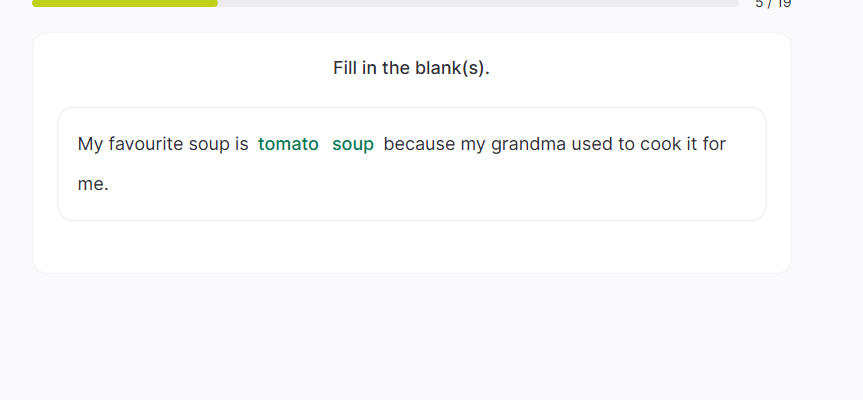Click the word "because" after the blanks
The image size is (863, 400).
(419, 144)
